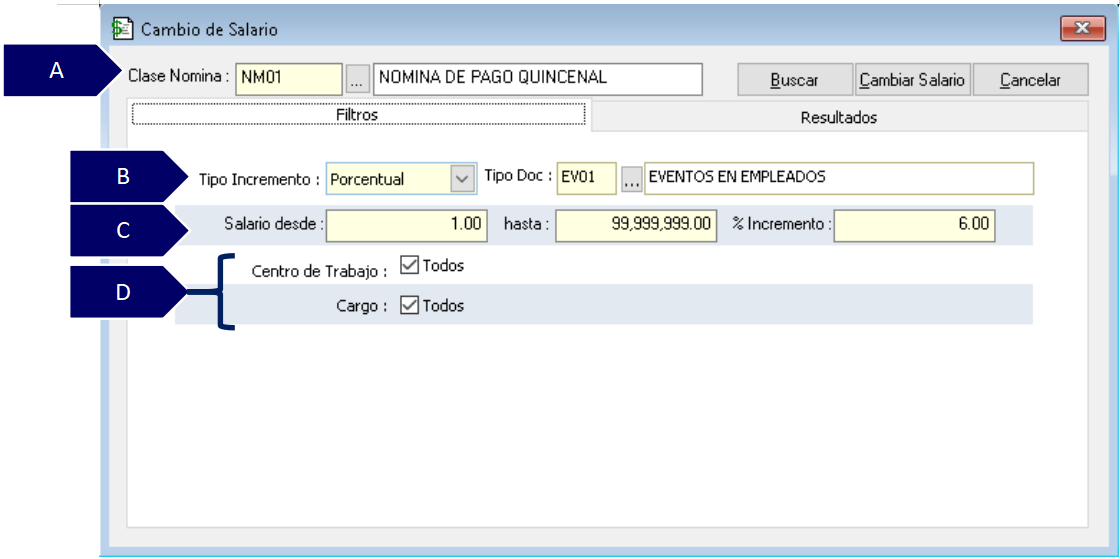Viewport: 1120px width, 559px height.
Task: Click the Cargo label
Action: [361, 307]
